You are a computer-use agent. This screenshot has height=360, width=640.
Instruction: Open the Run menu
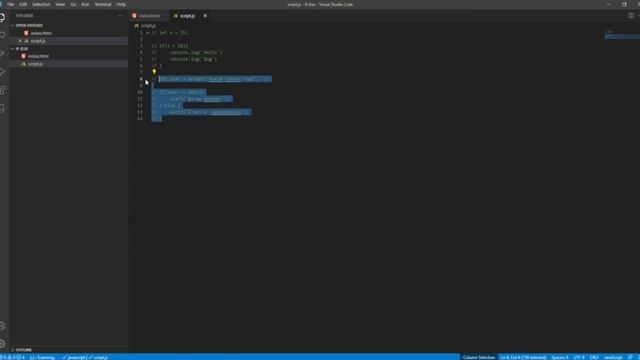(x=85, y=4)
